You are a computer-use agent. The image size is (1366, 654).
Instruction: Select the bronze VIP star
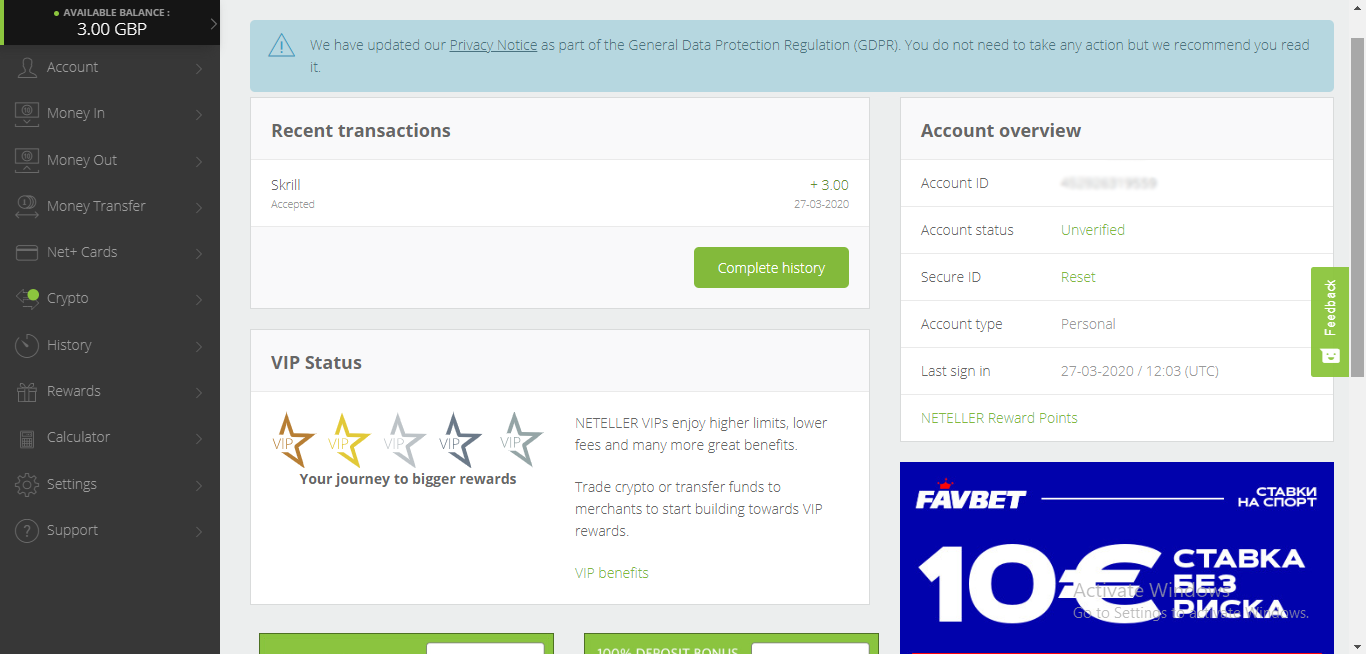(x=294, y=439)
